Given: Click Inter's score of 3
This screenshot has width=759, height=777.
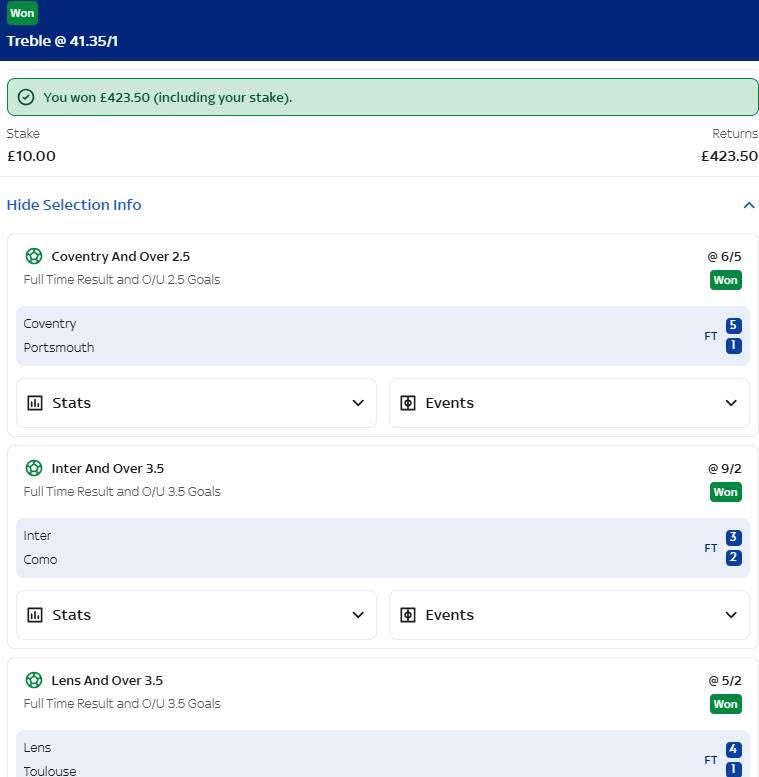Looking at the screenshot, I should point(734,538).
